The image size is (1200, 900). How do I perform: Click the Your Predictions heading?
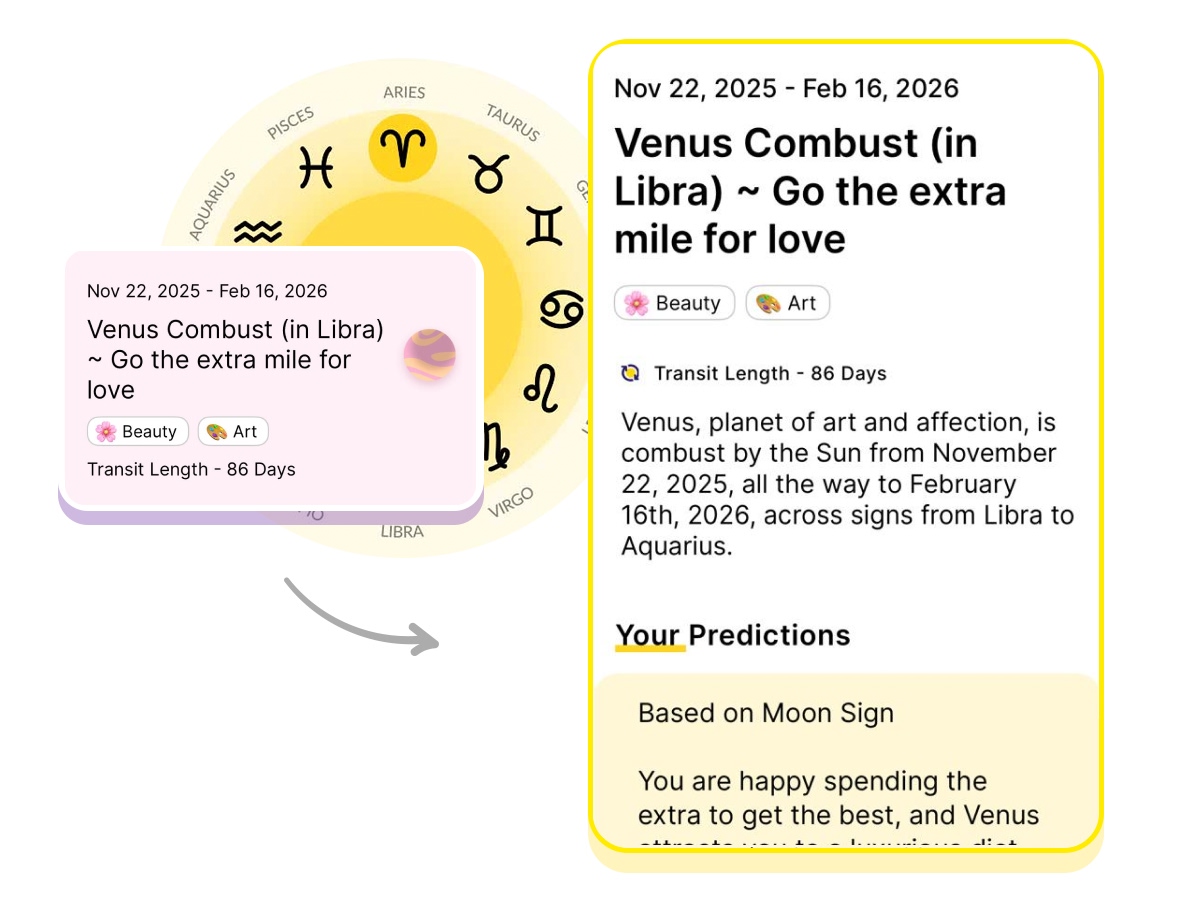coord(733,635)
